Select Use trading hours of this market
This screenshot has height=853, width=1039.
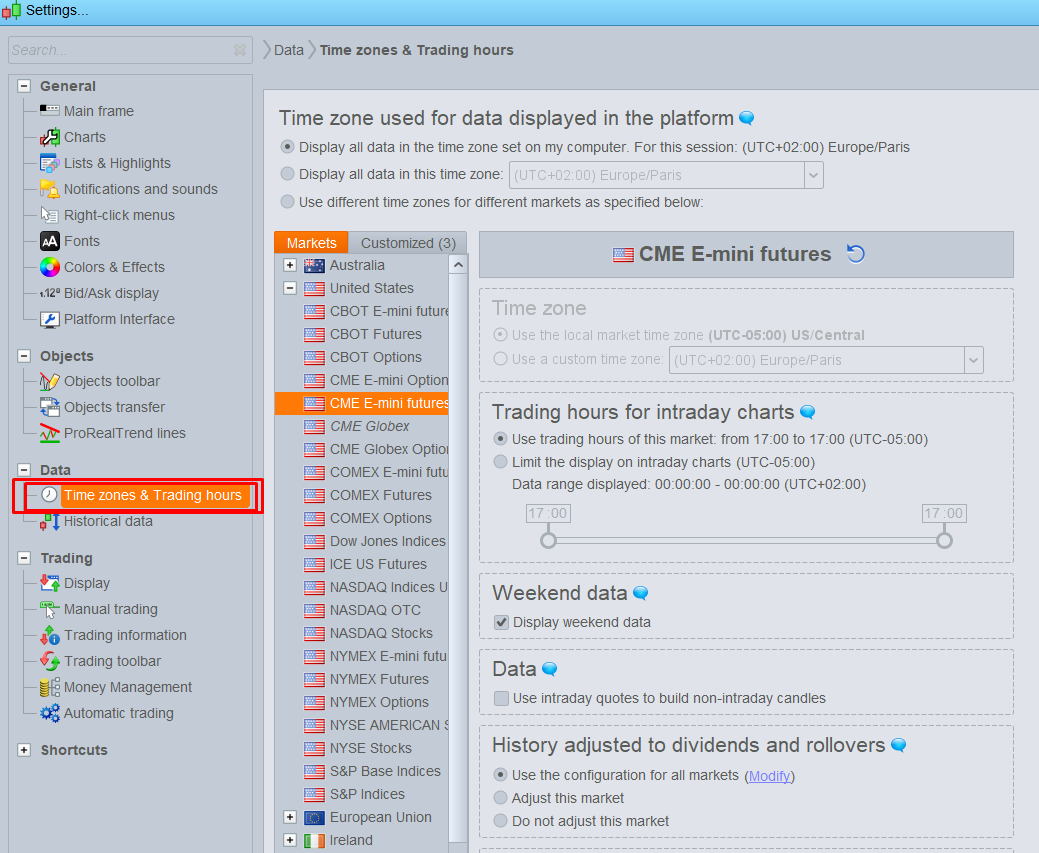tap(500, 439)
